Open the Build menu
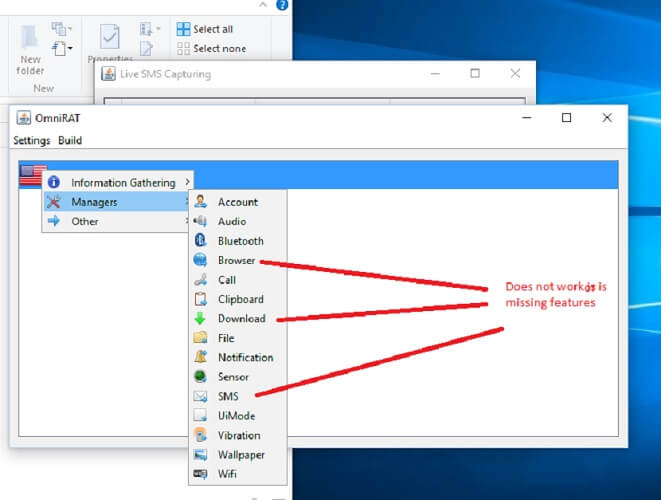 pos(70,140)
